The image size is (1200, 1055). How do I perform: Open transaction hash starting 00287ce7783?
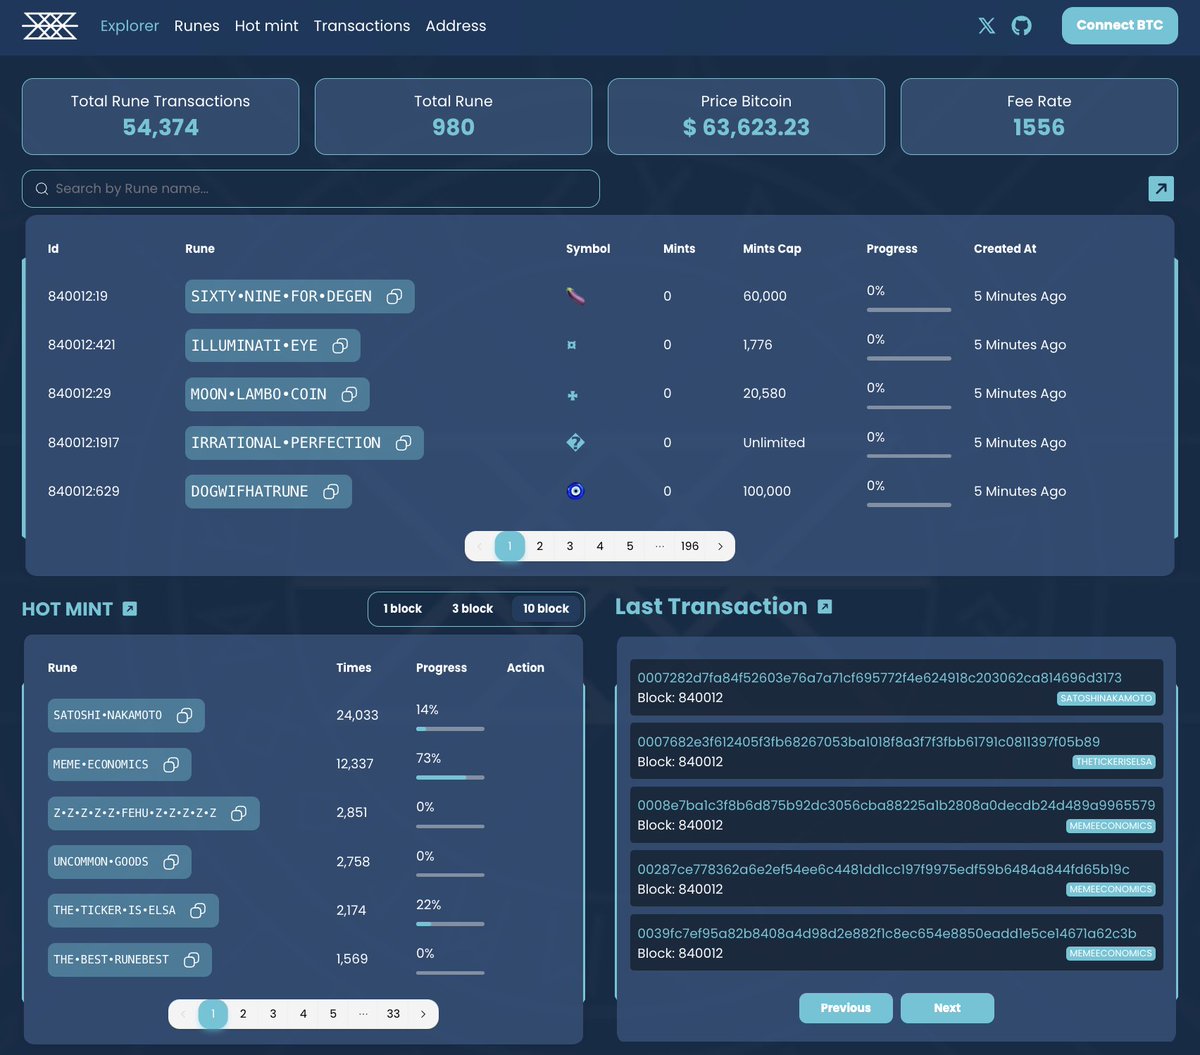[883, 869]
